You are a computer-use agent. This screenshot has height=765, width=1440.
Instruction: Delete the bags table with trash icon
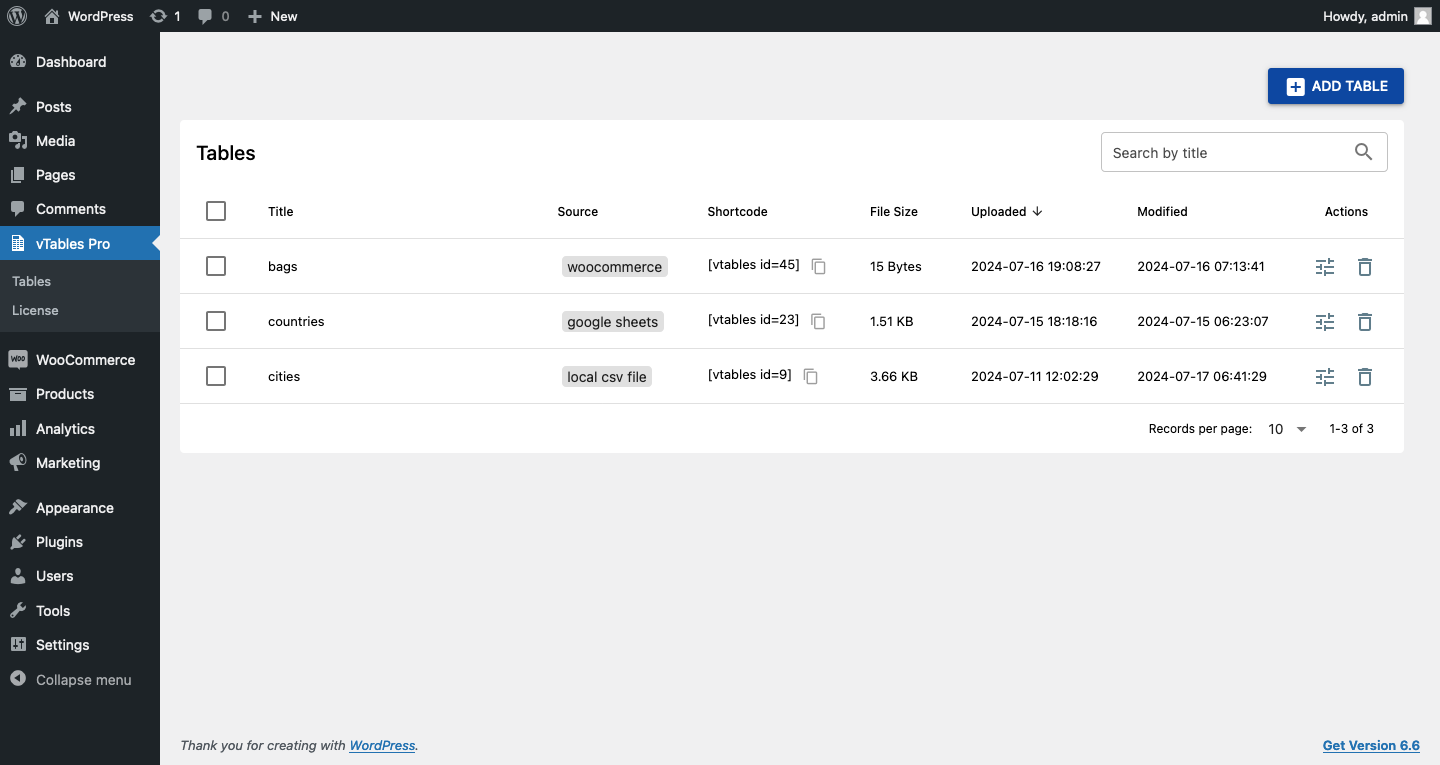(x=1365, y=267)
